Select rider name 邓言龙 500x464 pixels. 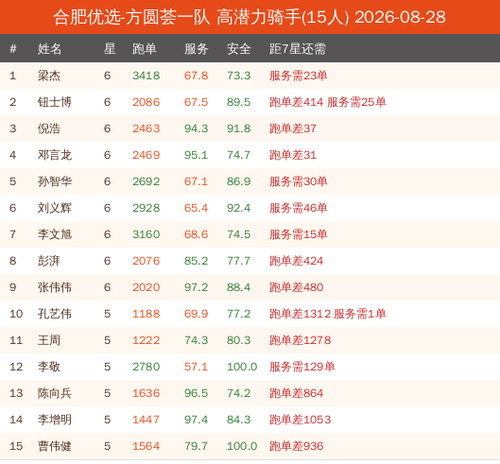pos(54,155)
